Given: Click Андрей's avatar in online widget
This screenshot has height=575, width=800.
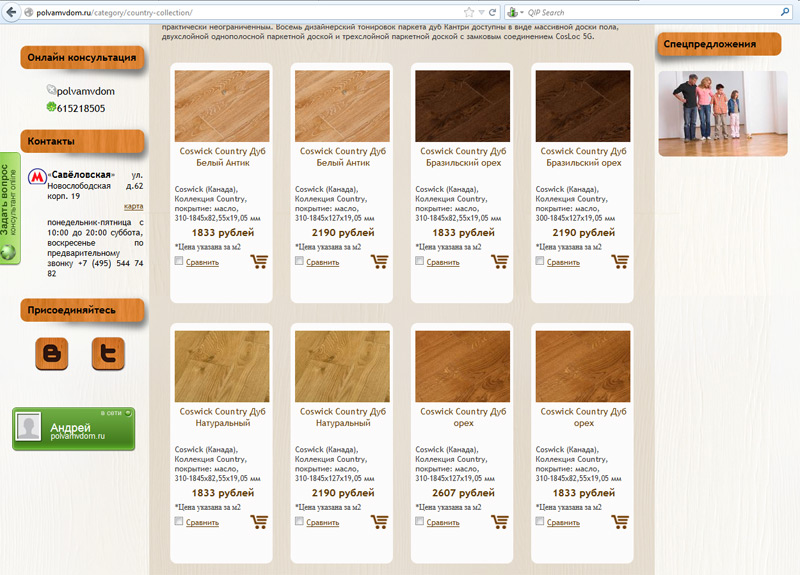Looking at the screenshot, I should pyautogui.click(x=29, y=427).
